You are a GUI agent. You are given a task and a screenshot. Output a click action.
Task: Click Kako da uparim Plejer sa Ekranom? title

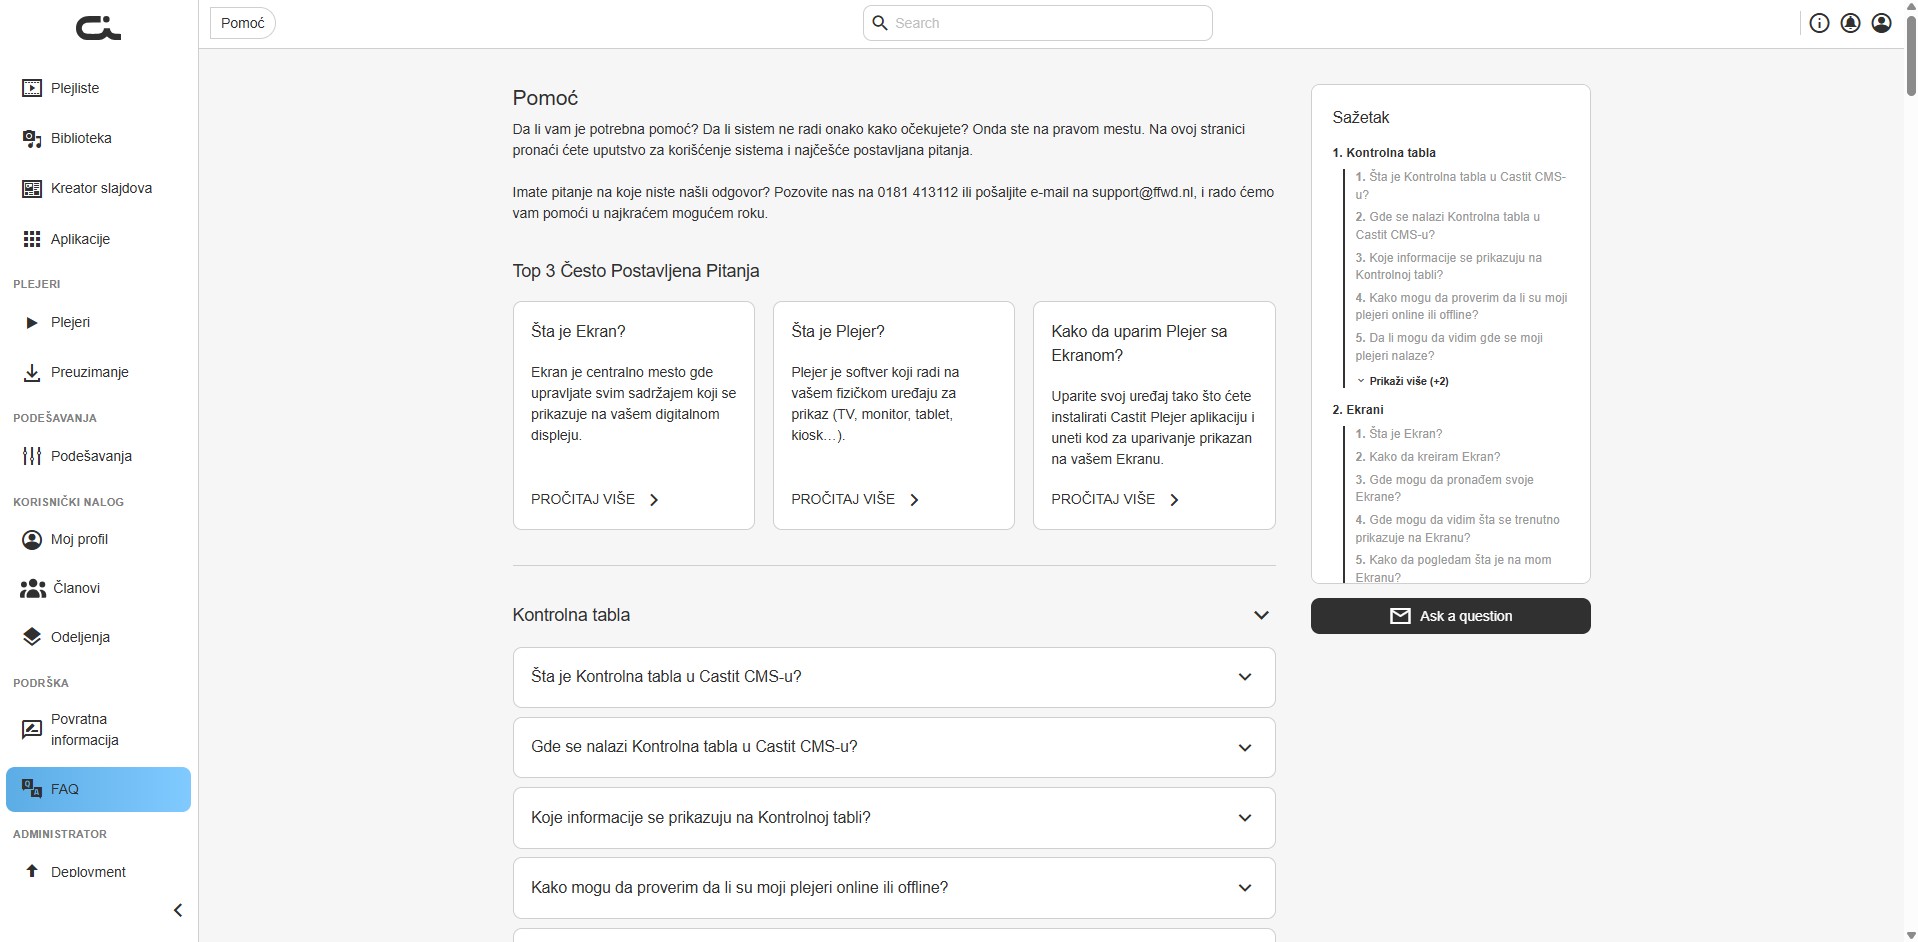pyautogui.click(x=1139, y=343)
